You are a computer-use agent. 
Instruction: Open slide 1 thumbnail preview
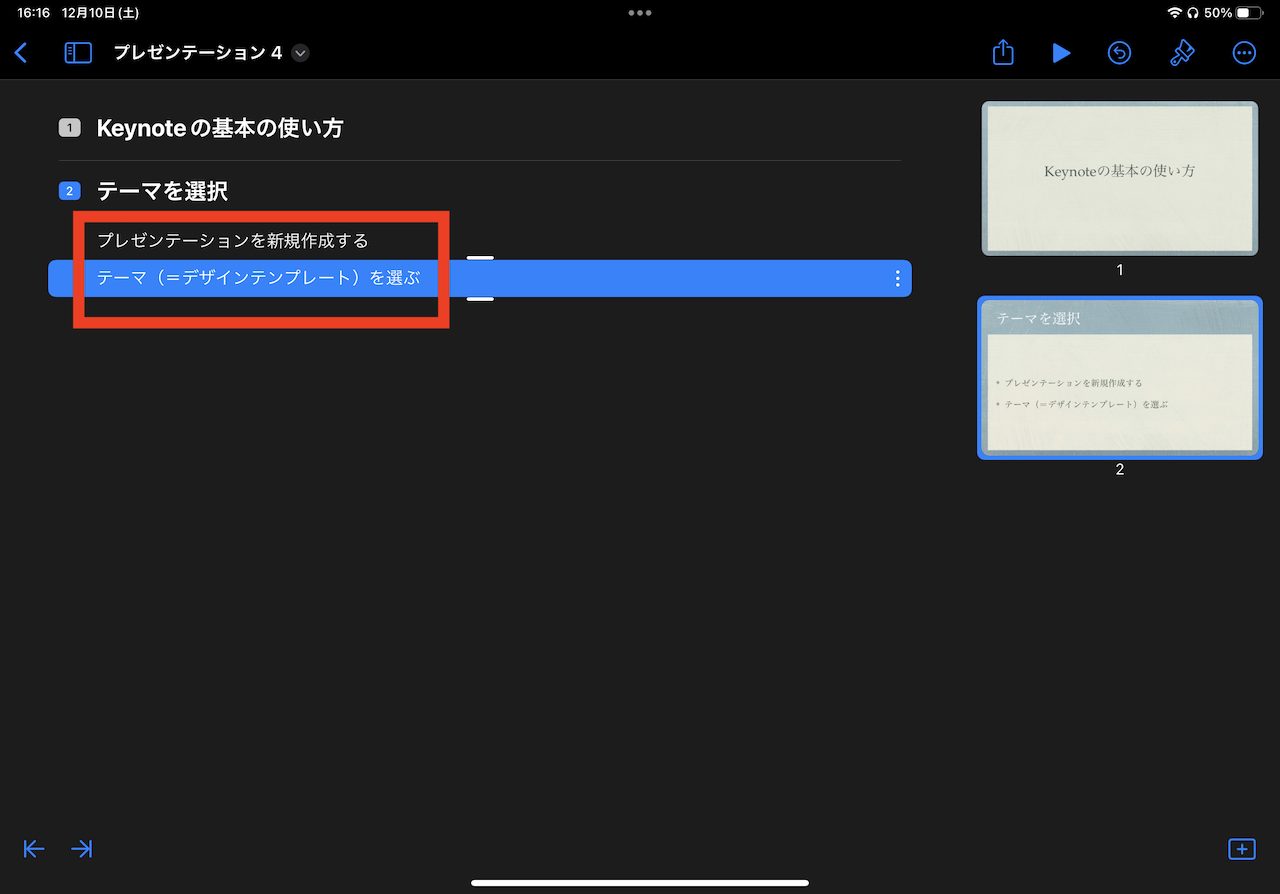point(1119,179)
